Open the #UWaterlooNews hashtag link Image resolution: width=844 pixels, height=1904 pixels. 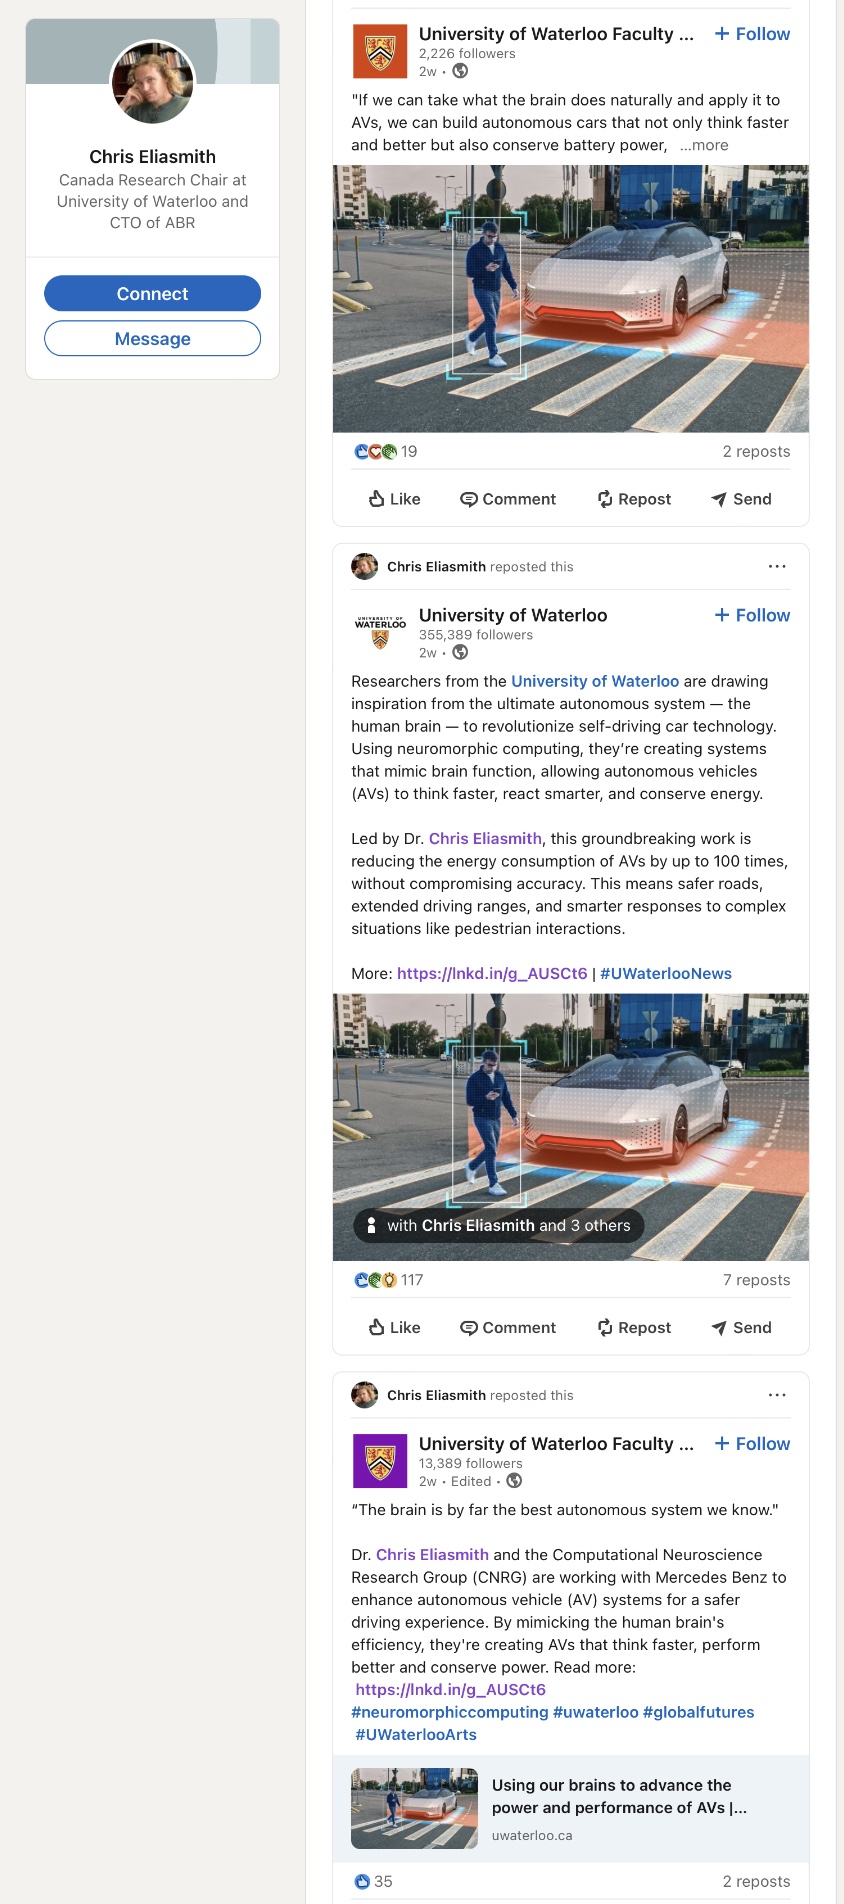(x=666, y=974)
